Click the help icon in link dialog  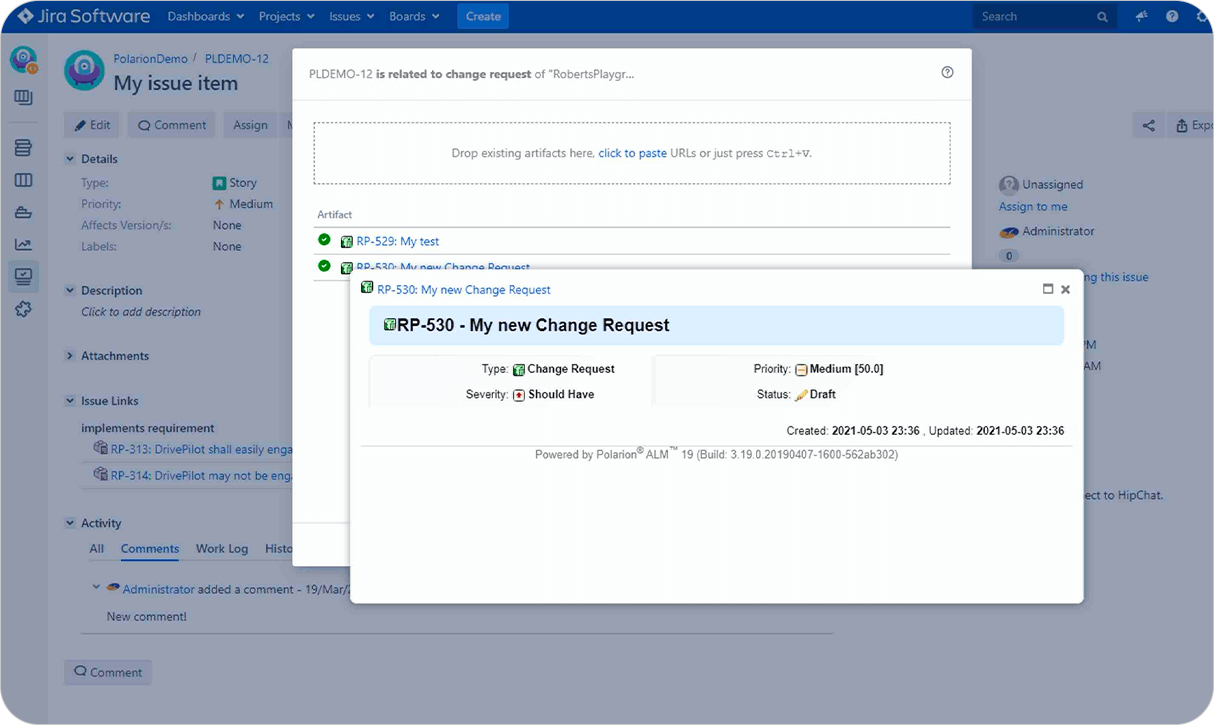(x=948, y=72)
